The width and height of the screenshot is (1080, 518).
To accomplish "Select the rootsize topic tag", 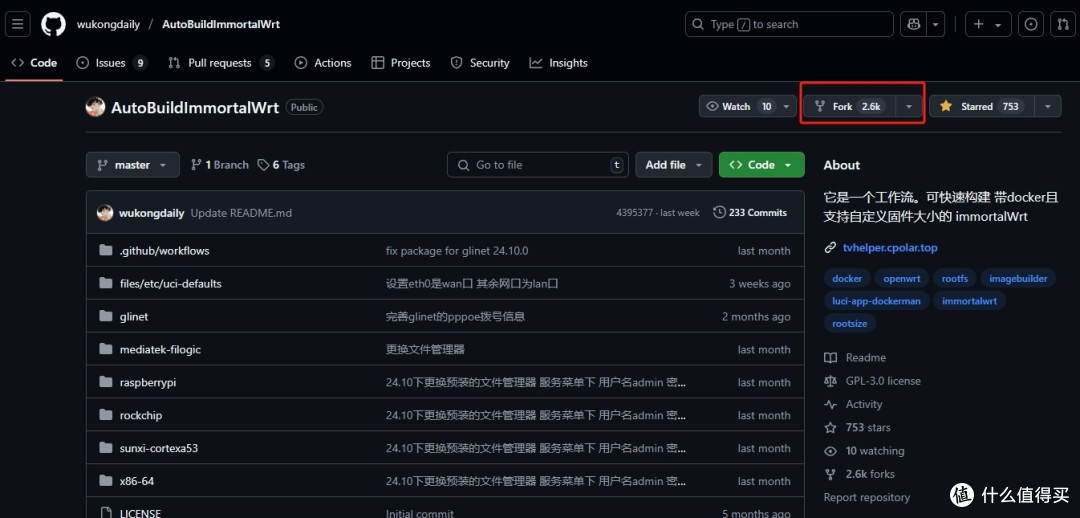I will pyautogui.click(x=849, y=322).
